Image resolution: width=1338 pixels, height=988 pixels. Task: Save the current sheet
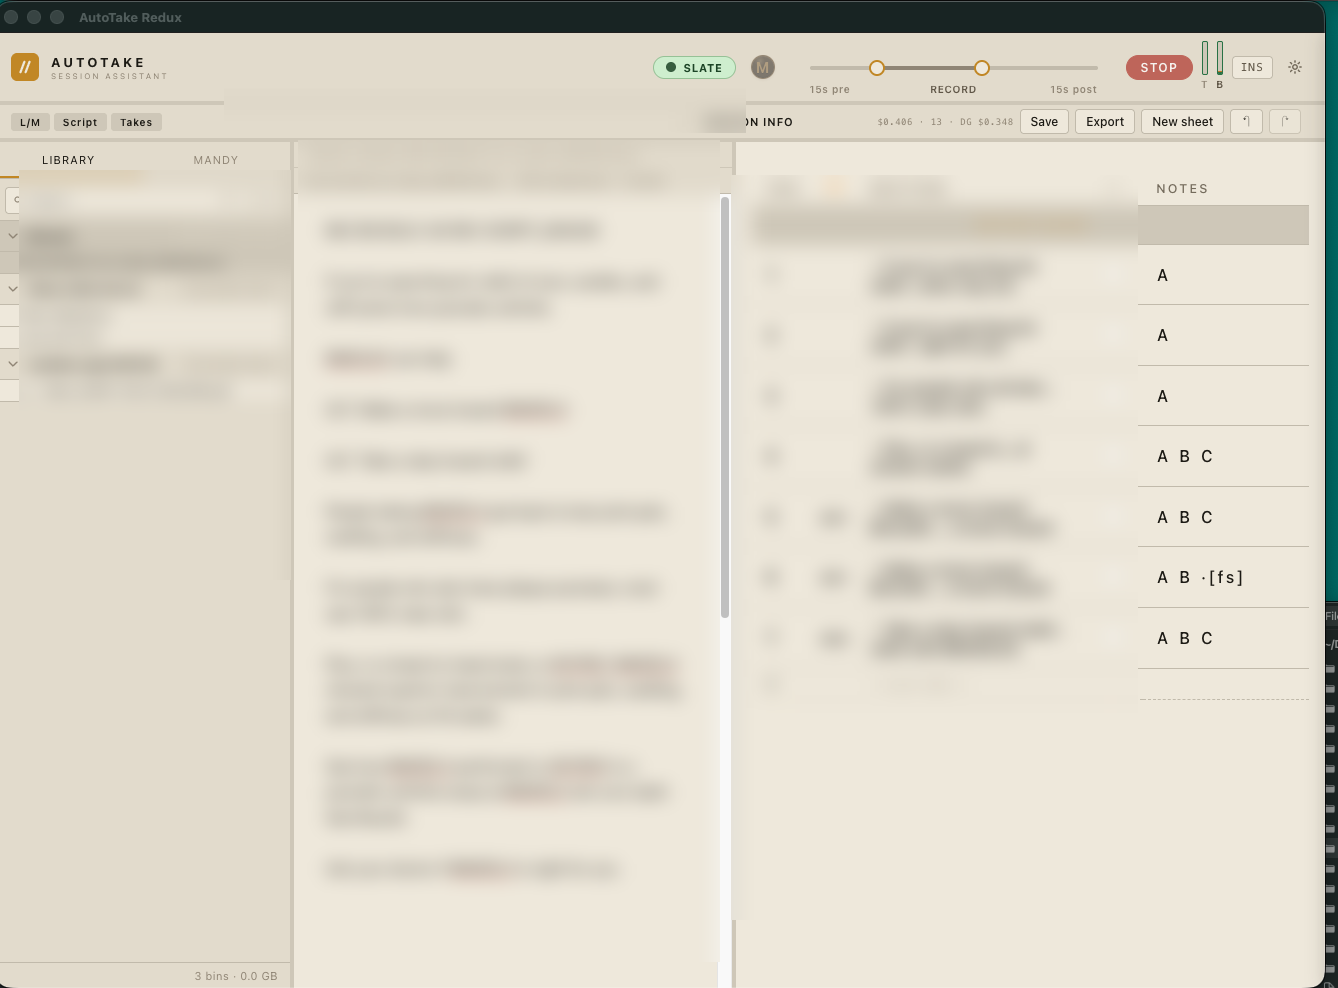point(1044,121)
